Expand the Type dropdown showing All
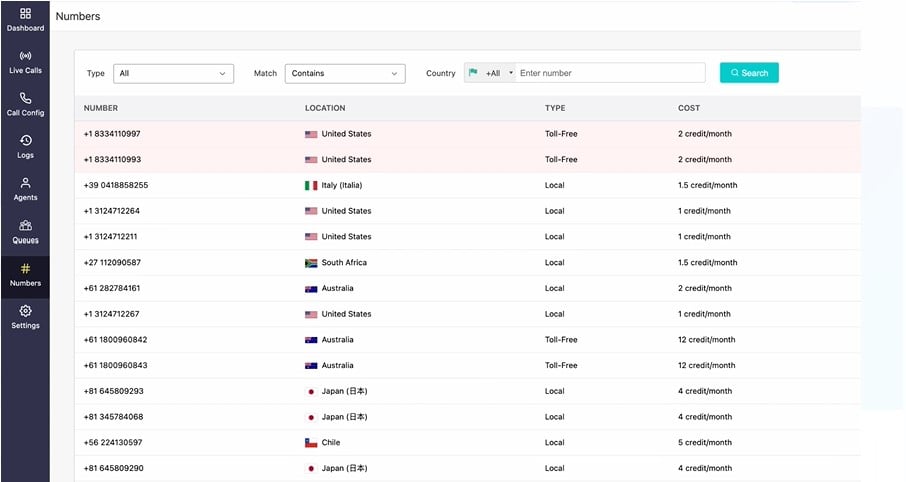The width and height of the screenshot is (906, 482). coord(173,73)
